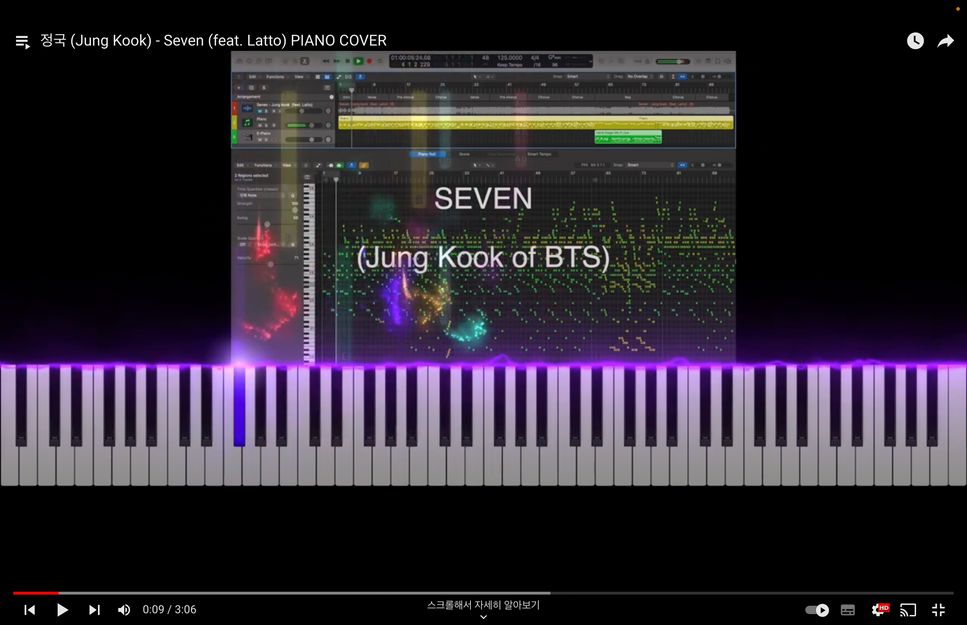Toggle the Autoplay switch off
967x625 pixels.
pyautogui.click(x=817, y=610)
